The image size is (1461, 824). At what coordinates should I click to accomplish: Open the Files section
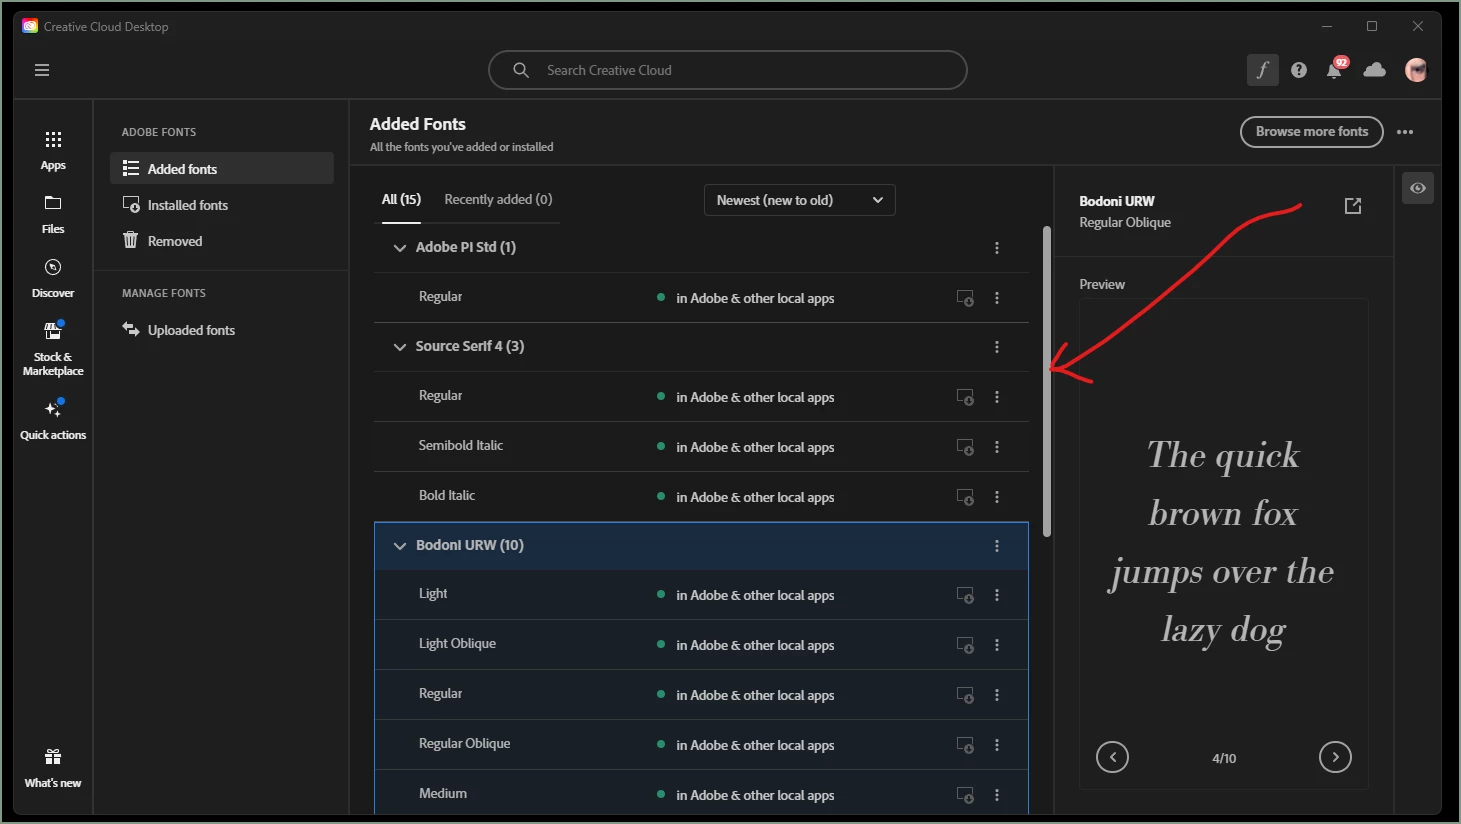tap(53, 214)
